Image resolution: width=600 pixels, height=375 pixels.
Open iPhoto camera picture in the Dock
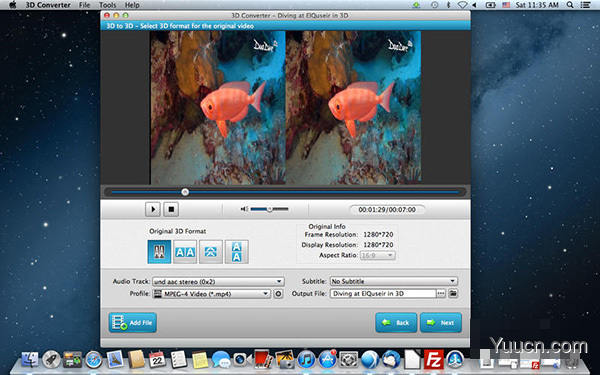(285, 360)
